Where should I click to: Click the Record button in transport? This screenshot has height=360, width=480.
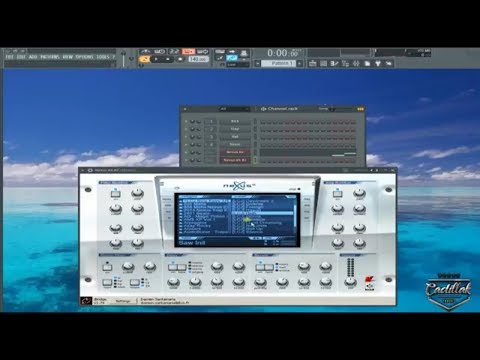point(180,59)
